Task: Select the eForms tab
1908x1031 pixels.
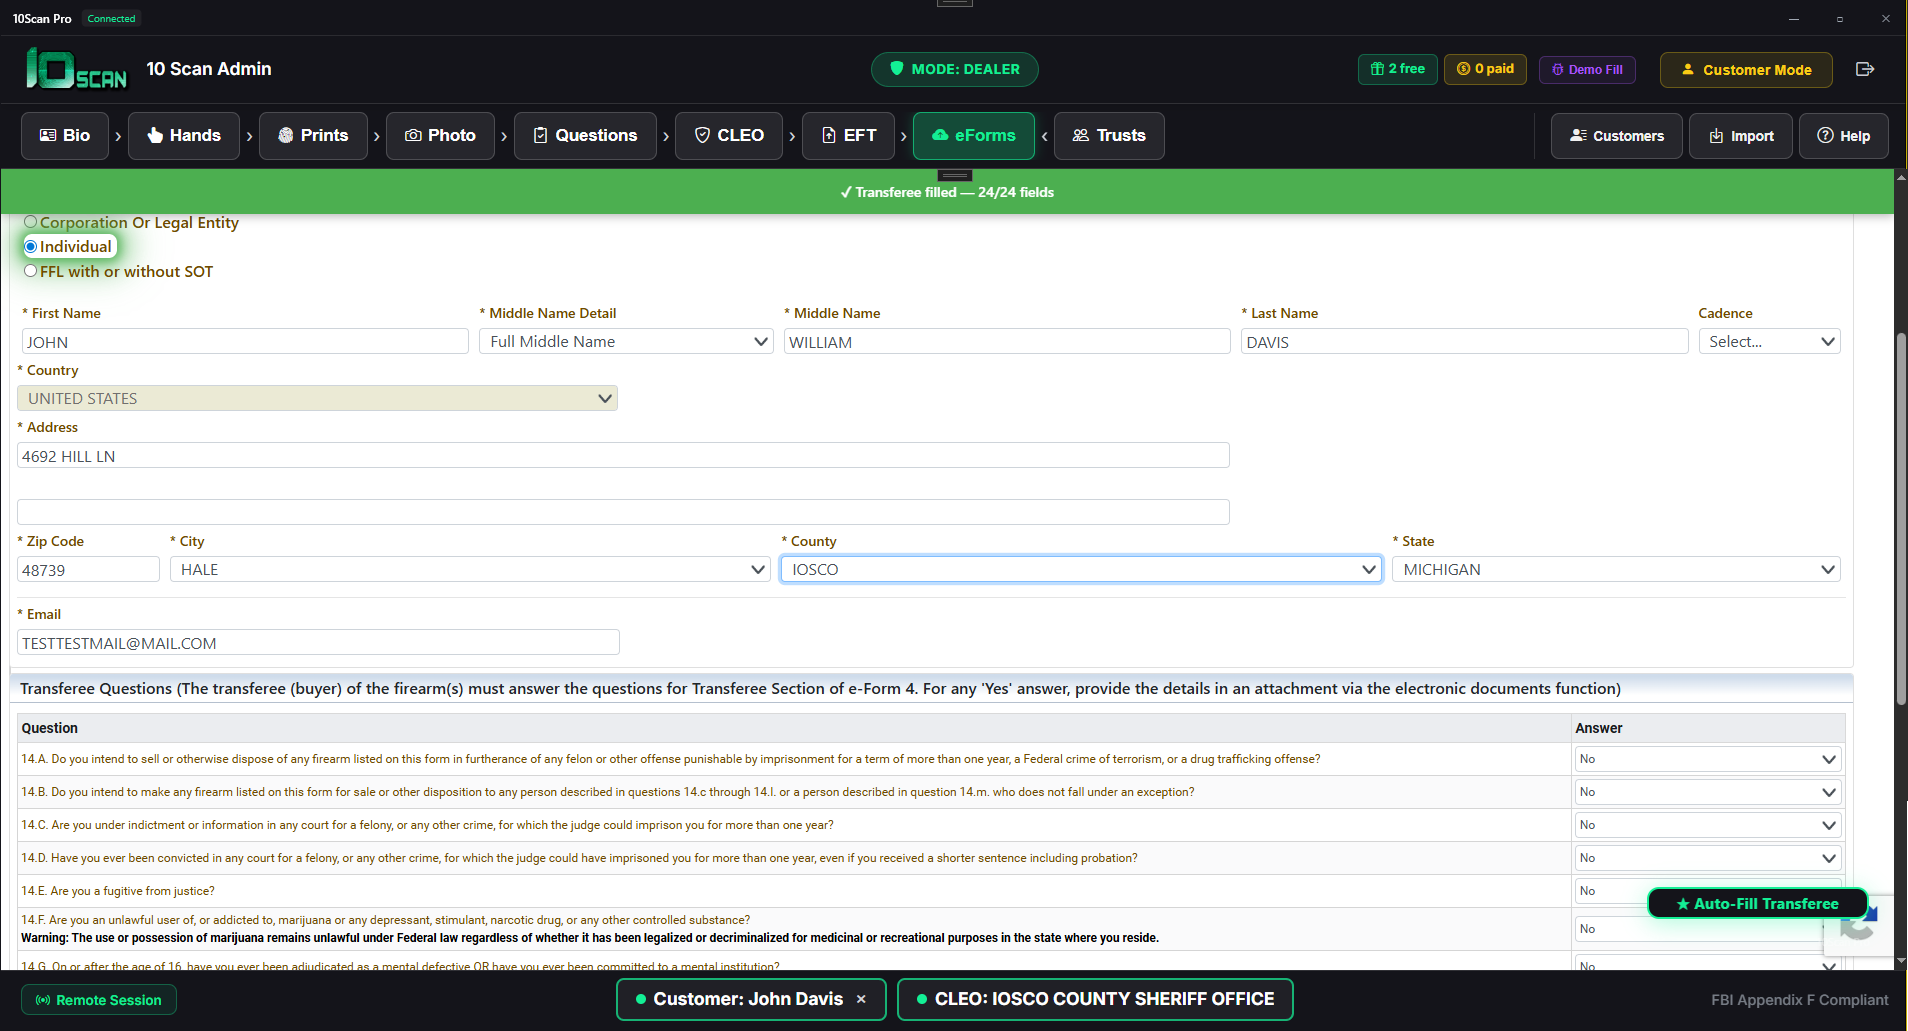Action: pos(974,135)
